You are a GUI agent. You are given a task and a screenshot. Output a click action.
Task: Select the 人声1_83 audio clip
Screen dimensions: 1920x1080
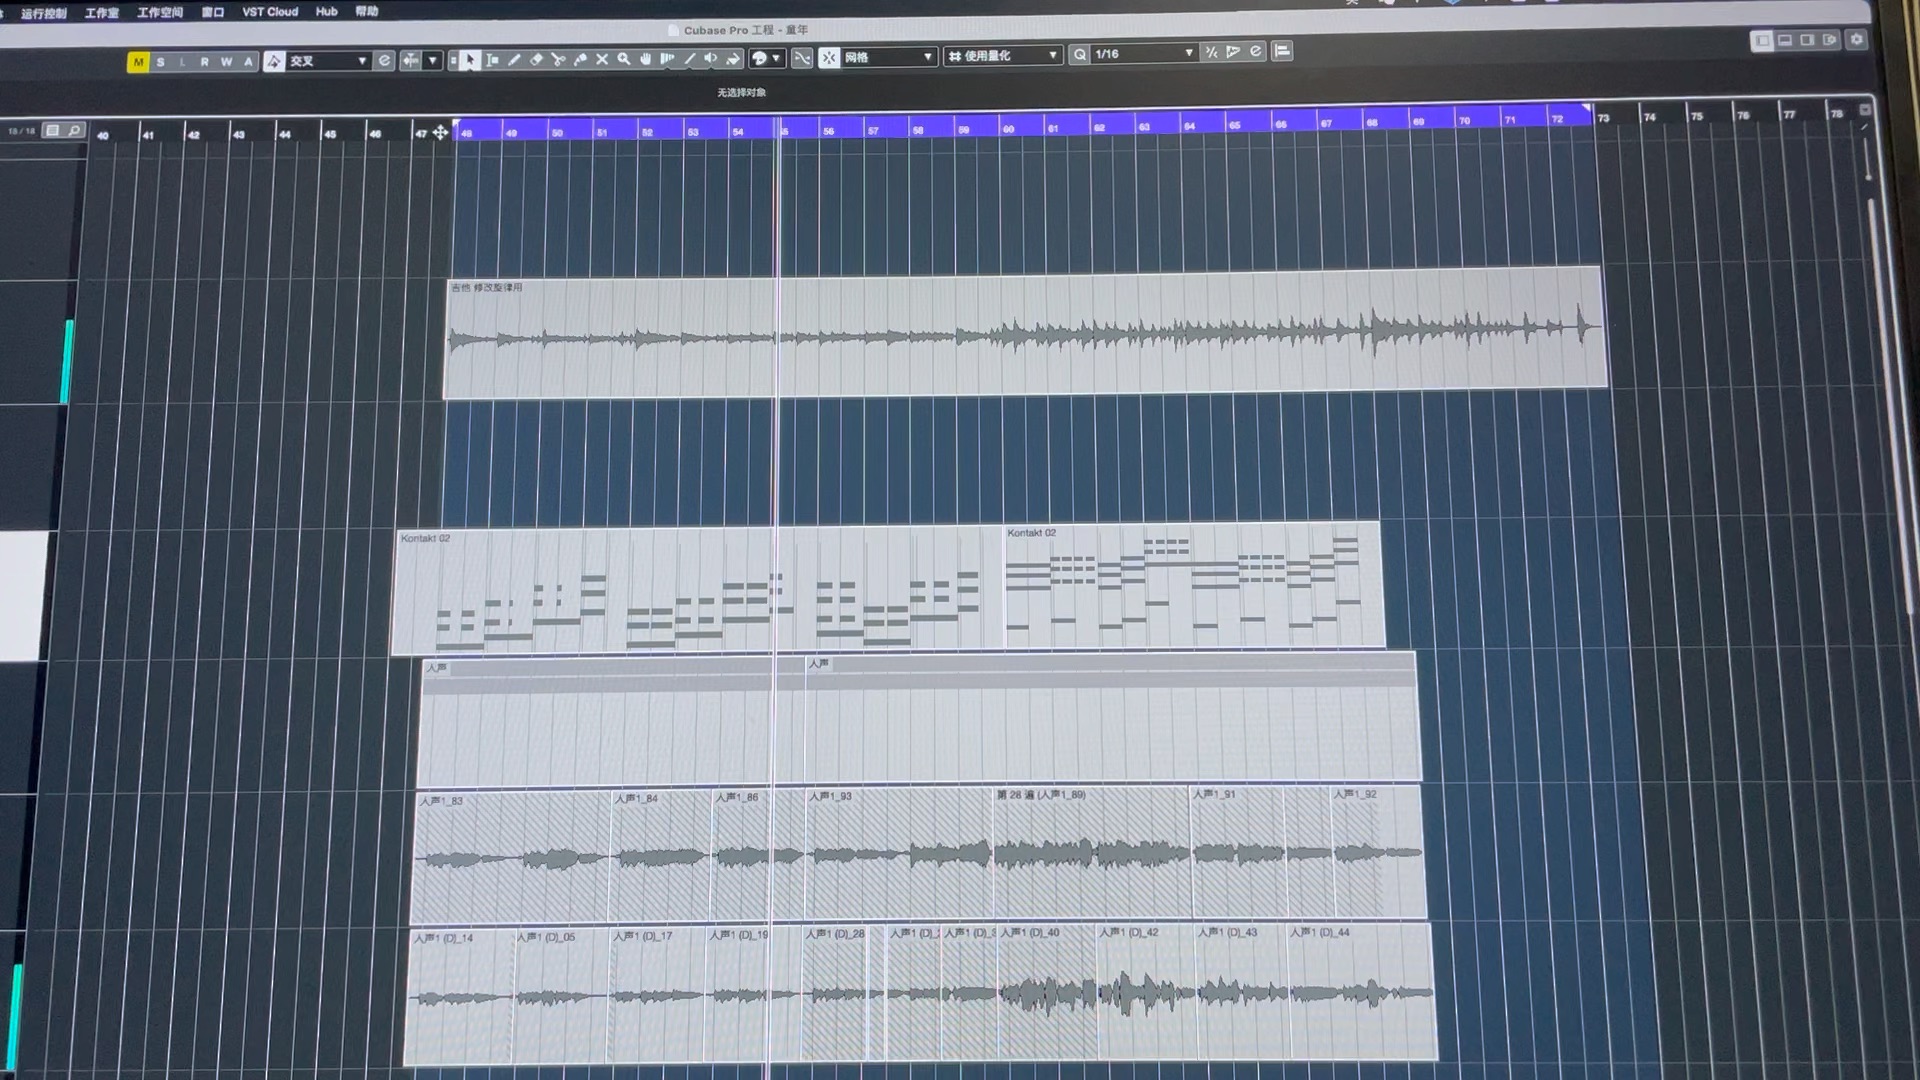[x=511, y=857]
